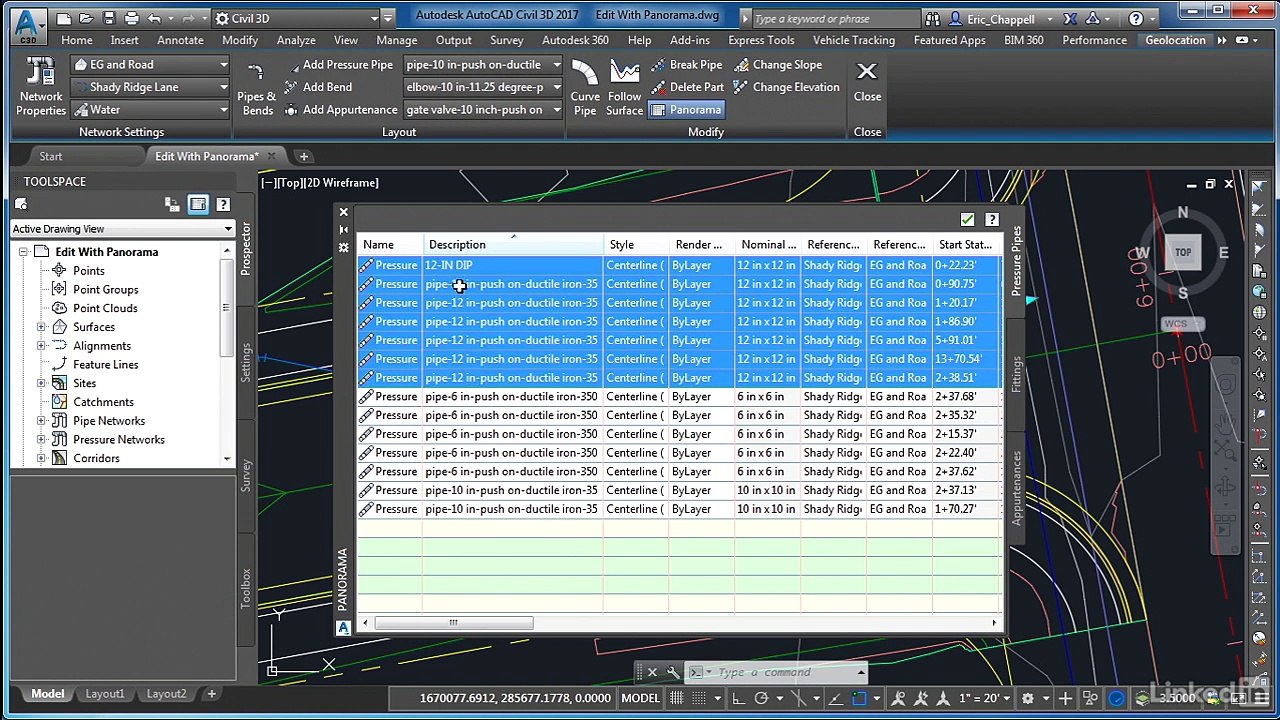Click the Delete Part tool
Image resolution: width=1280 pixels, height=720 pixels.
[686, 87]
